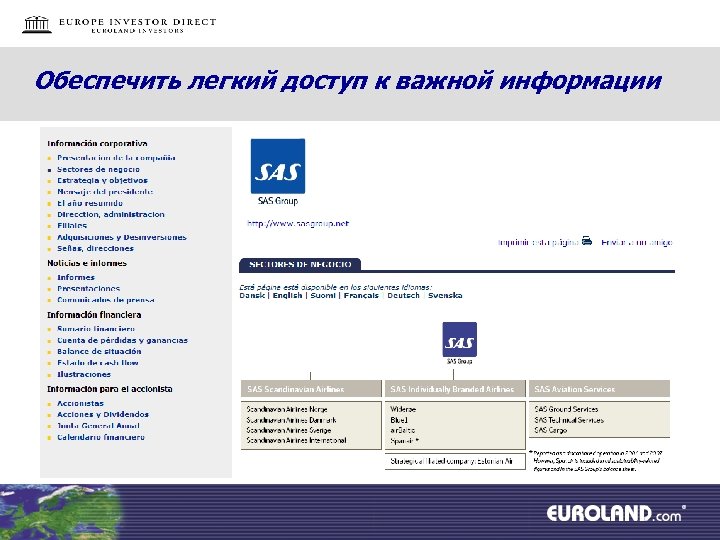This screenshot has height=540, width=720.
Task: Click Spanair in Branded Airlines list
Action: click(404, 441)
